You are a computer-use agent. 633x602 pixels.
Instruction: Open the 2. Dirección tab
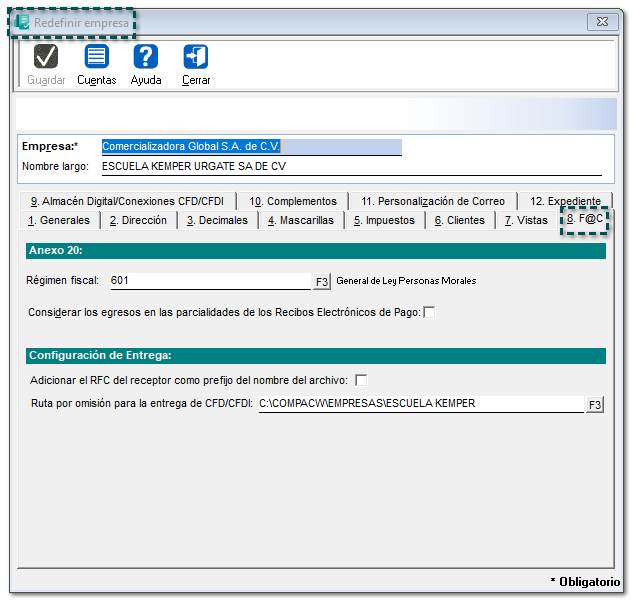coord(139,220)
